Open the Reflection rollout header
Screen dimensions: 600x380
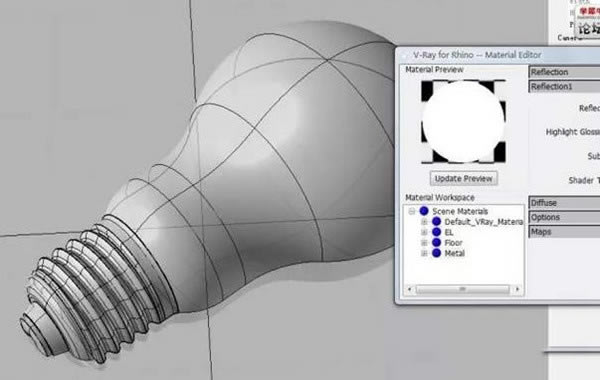(x=564, y=72)
